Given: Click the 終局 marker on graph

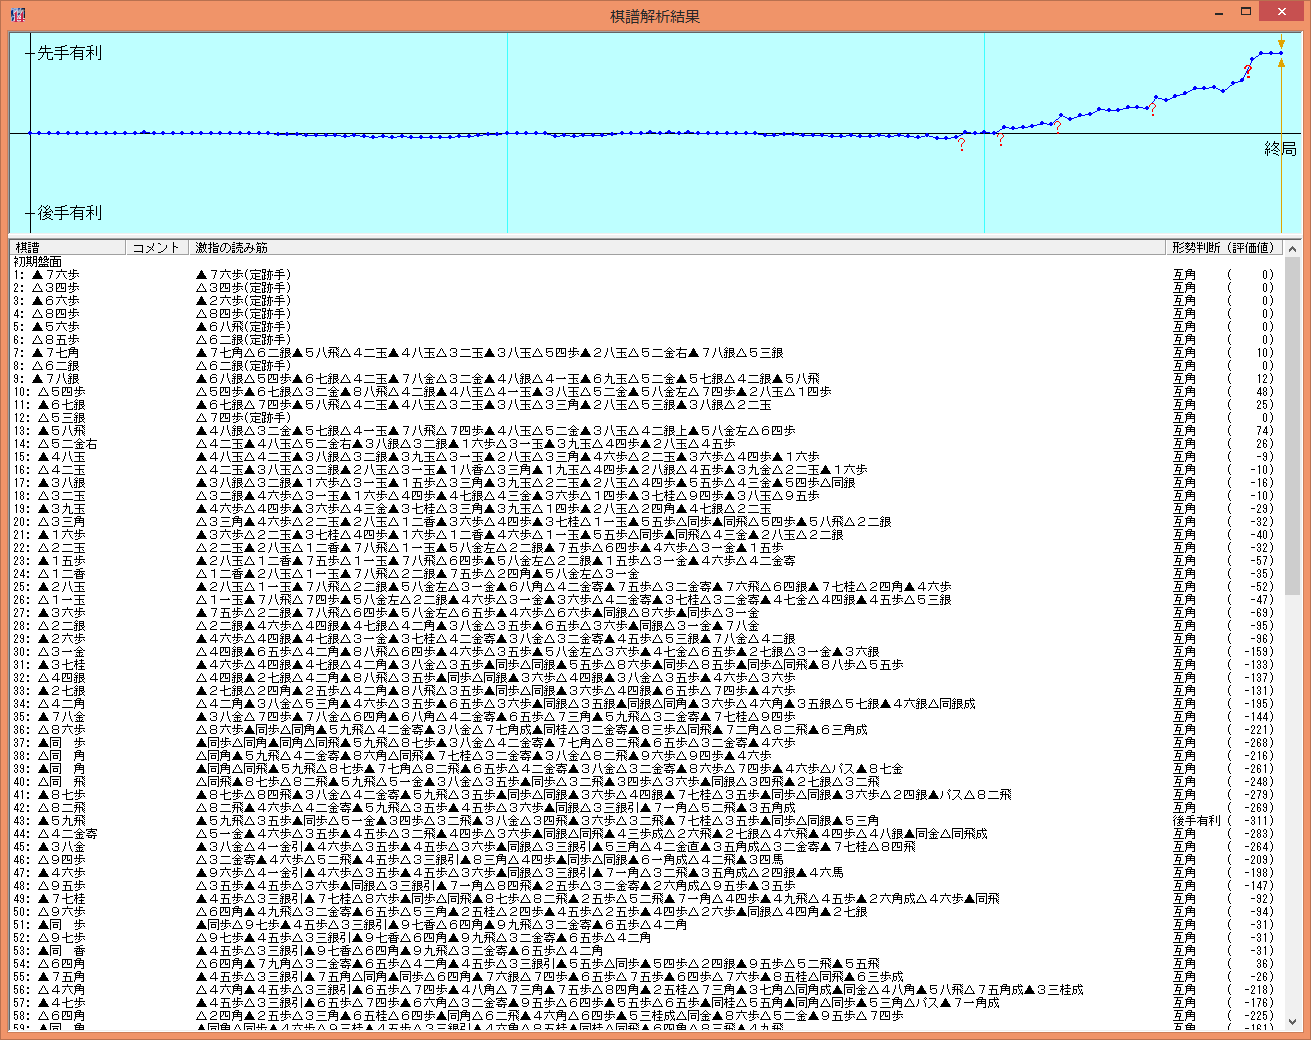Looking at the screenshot, I should (1279, 149).
